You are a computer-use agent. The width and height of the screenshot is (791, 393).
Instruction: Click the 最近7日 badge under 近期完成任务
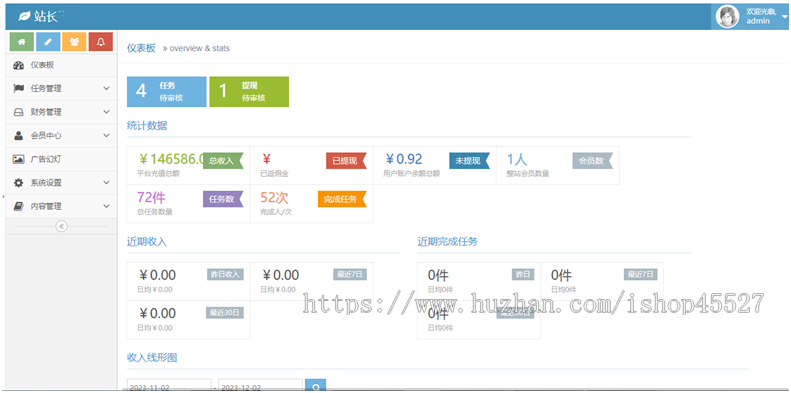640,274
